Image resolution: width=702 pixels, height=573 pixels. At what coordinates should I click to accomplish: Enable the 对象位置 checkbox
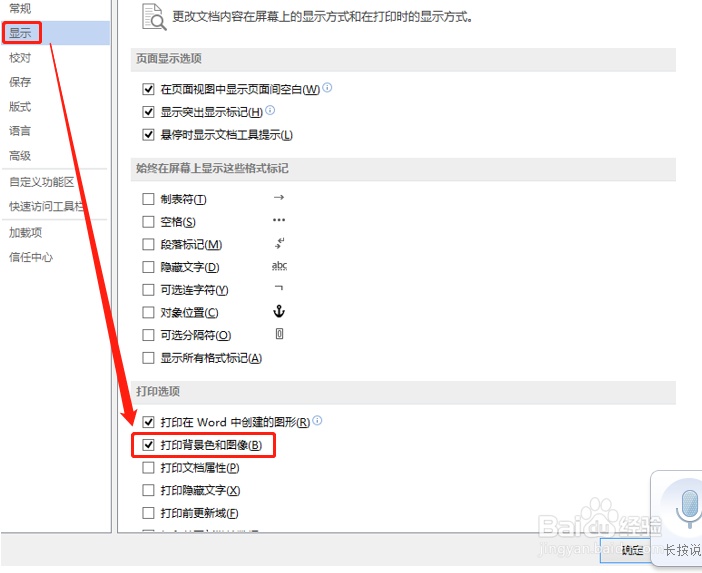pos(148,312)
